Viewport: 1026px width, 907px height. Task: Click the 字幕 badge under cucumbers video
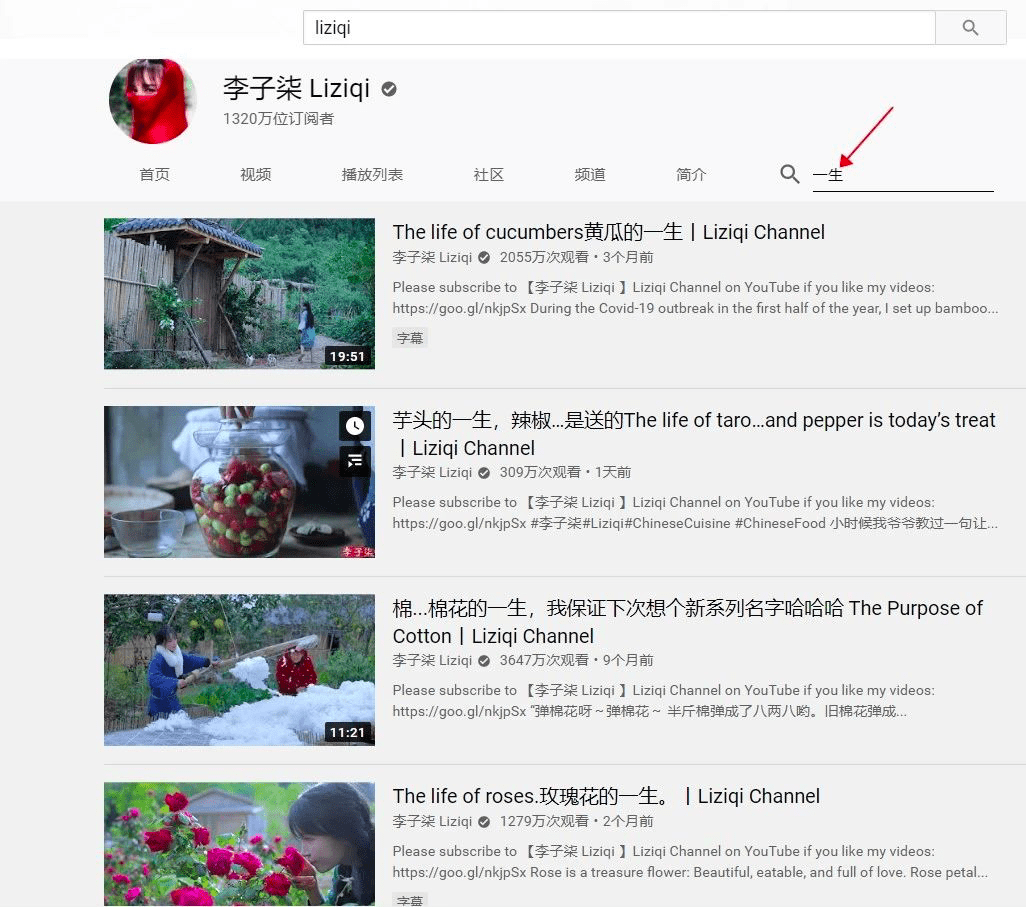click(x=410, y=338)
